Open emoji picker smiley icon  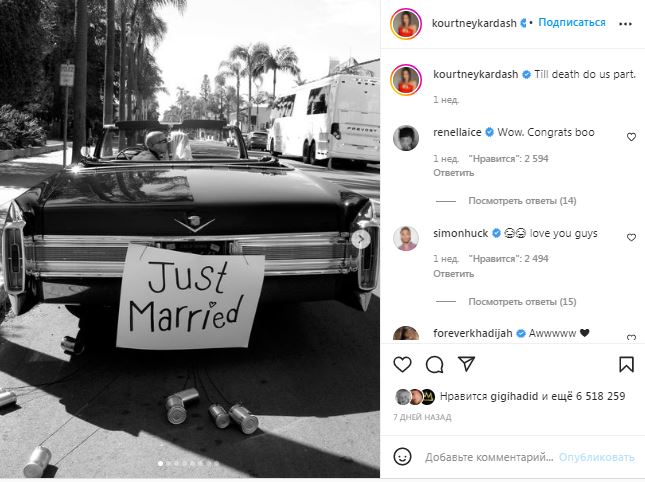click(x=402, y=457)
